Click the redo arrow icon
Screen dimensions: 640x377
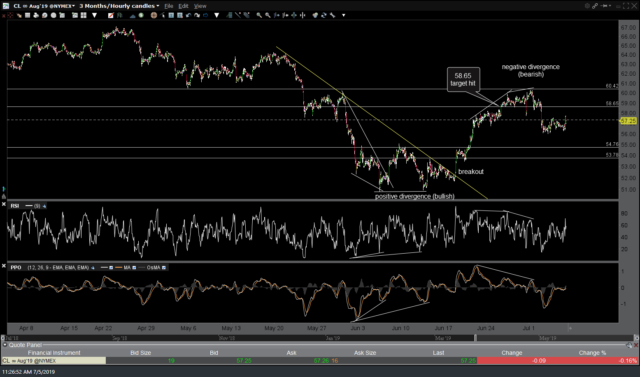point(197,15)
